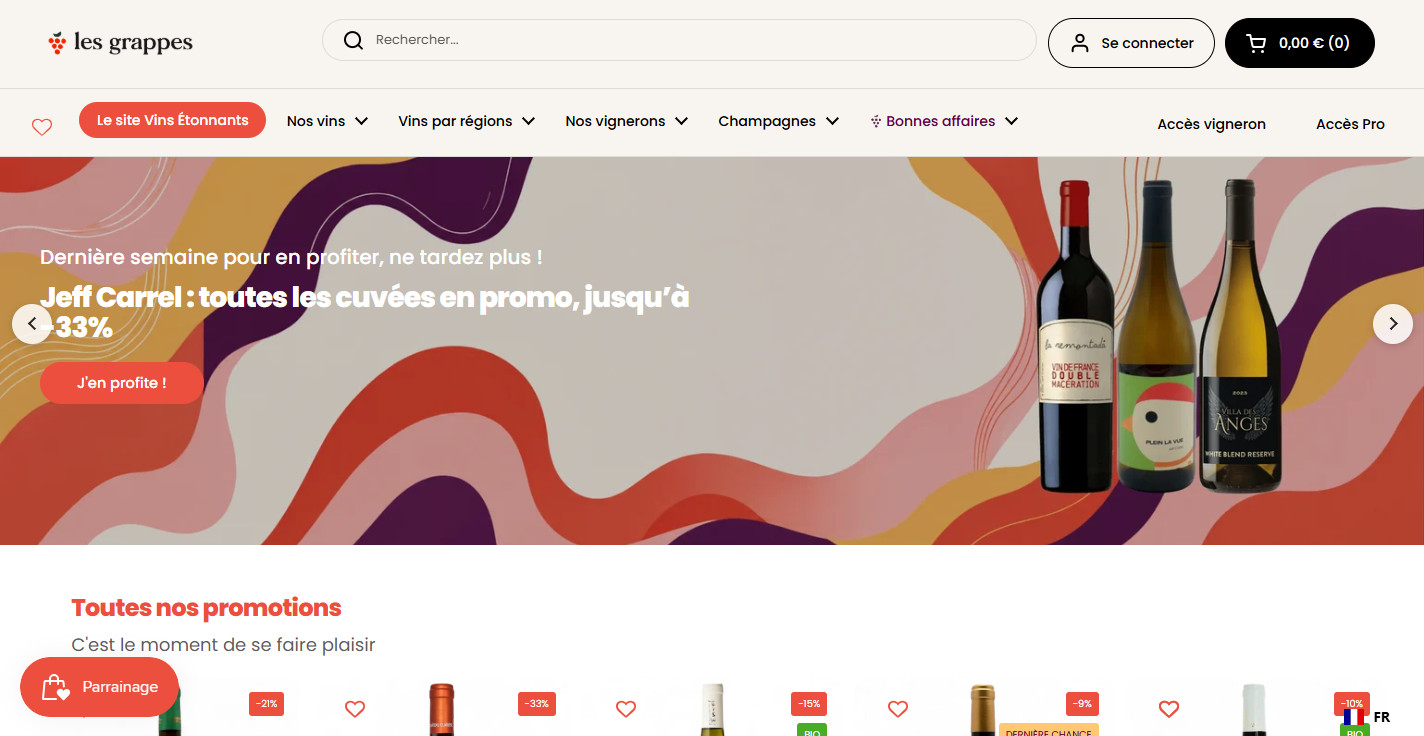Click the search magnifier icon
This screenshot has height=736, width=1424.
tap(353, 40)
